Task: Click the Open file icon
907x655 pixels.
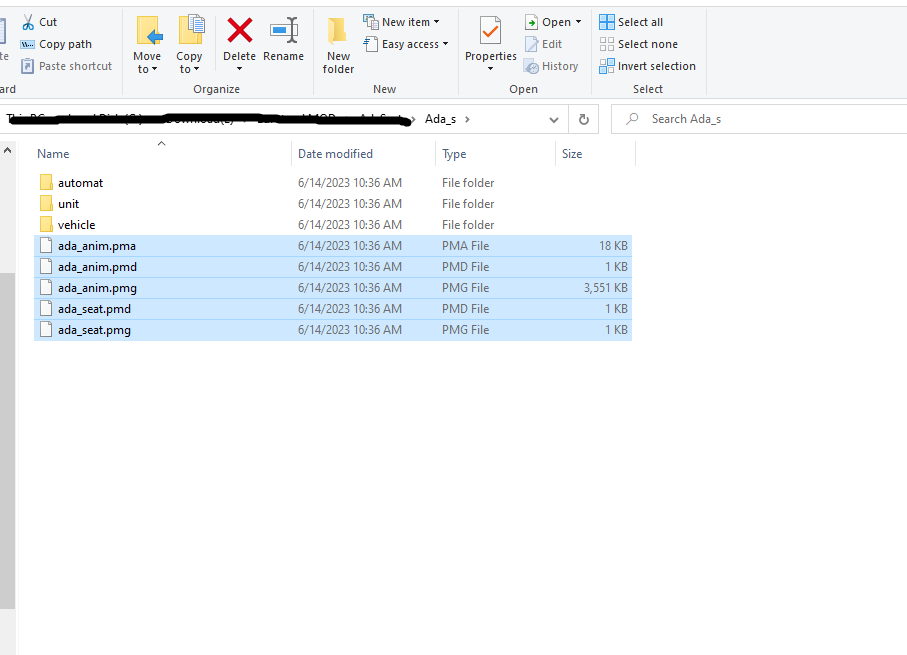Action: [531, 22]
